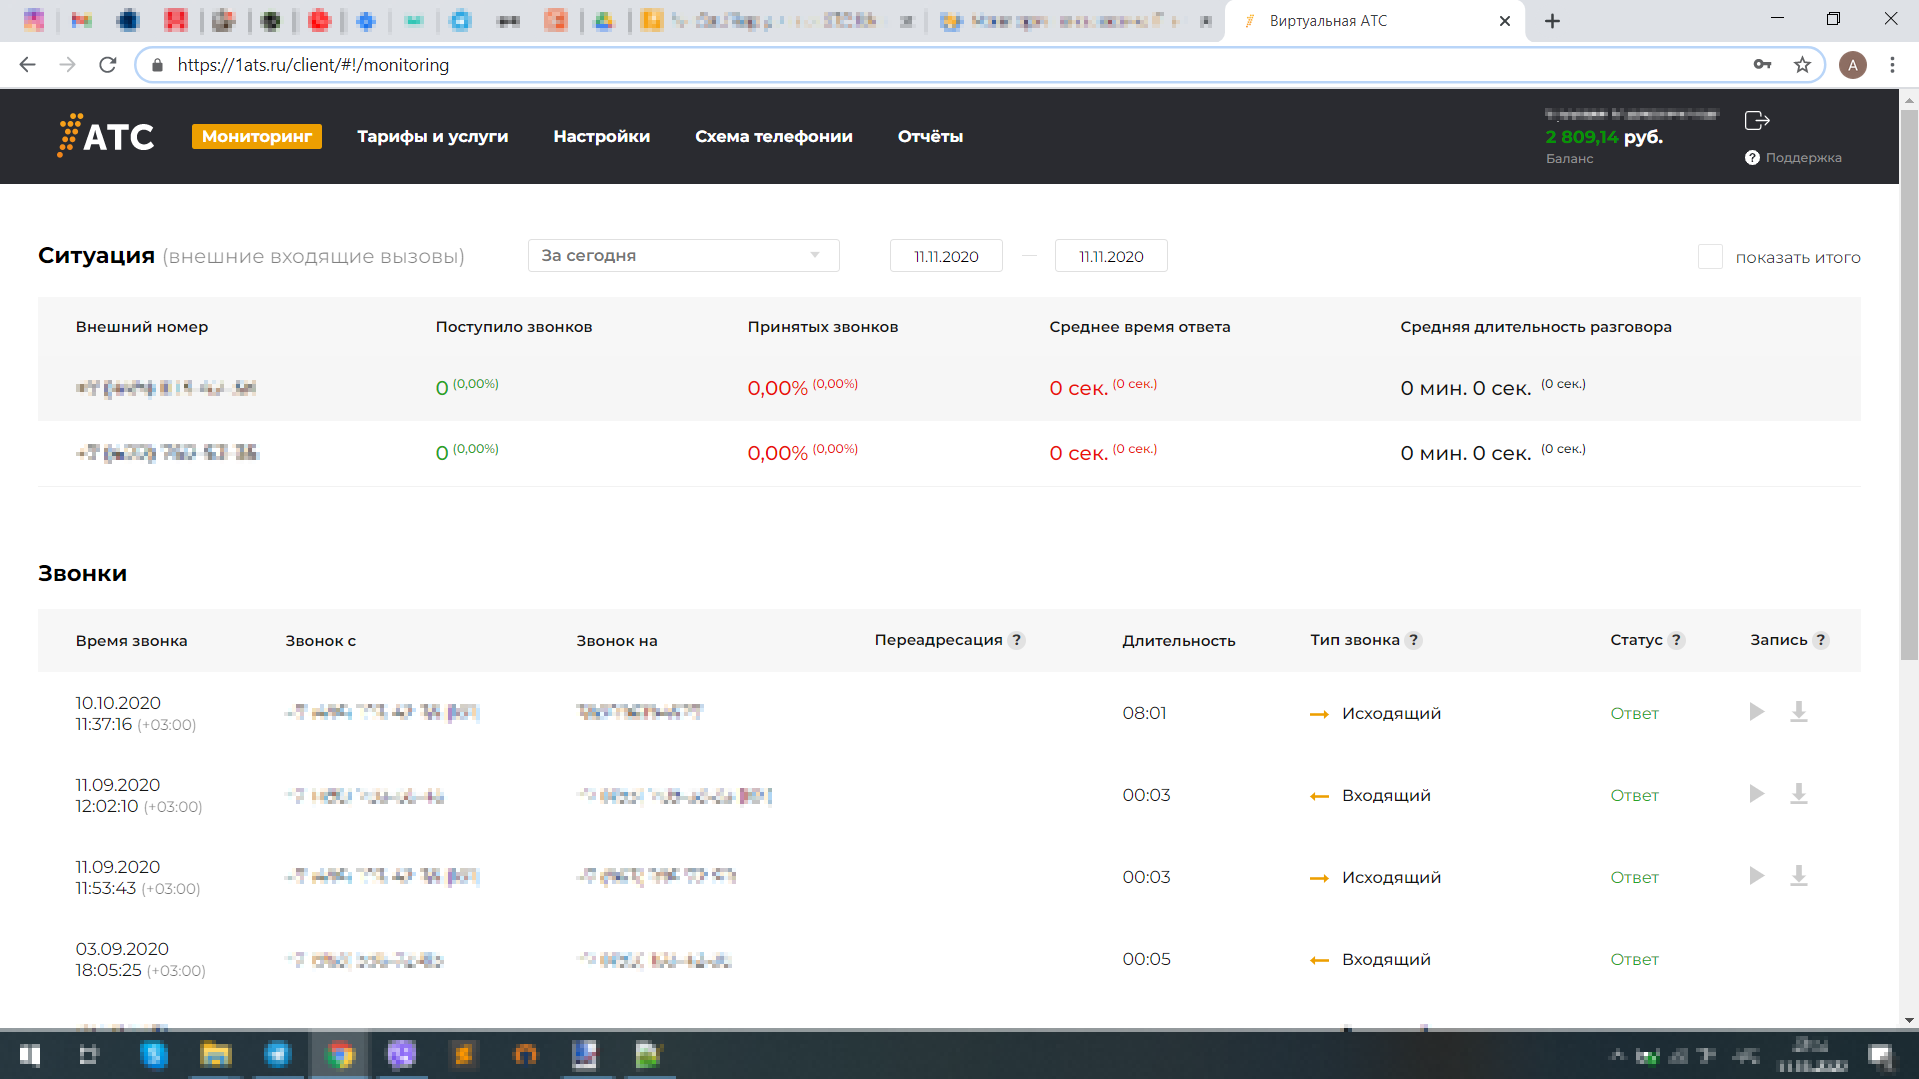
Task: Click help icon next to Запись column
Action: pos(1820,640)
